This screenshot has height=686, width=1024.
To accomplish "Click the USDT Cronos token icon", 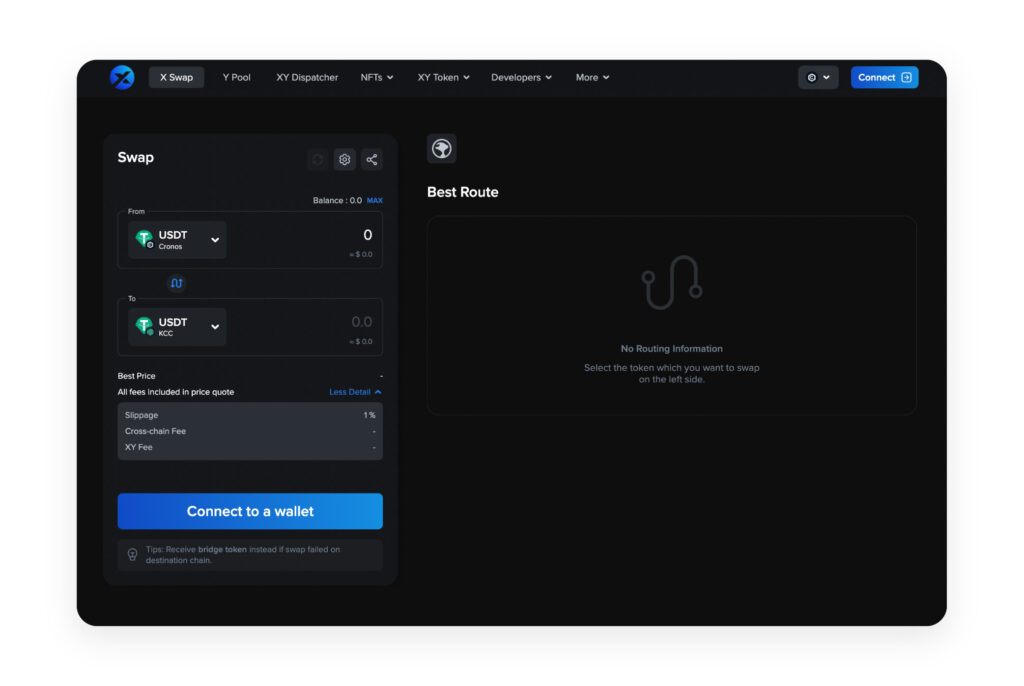I will tap(144, 238).
